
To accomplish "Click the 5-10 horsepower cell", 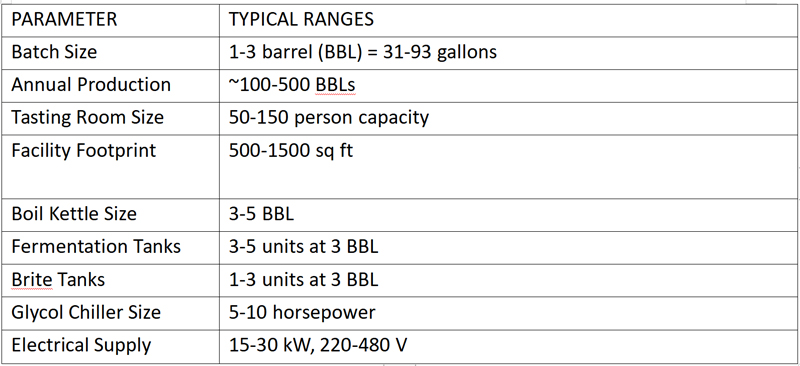I will (x=509, y=312).
